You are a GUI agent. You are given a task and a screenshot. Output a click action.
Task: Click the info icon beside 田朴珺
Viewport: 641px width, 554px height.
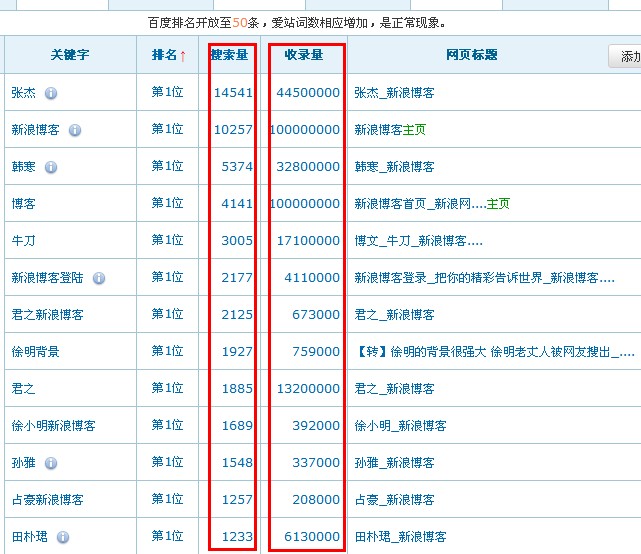[63, 537]
